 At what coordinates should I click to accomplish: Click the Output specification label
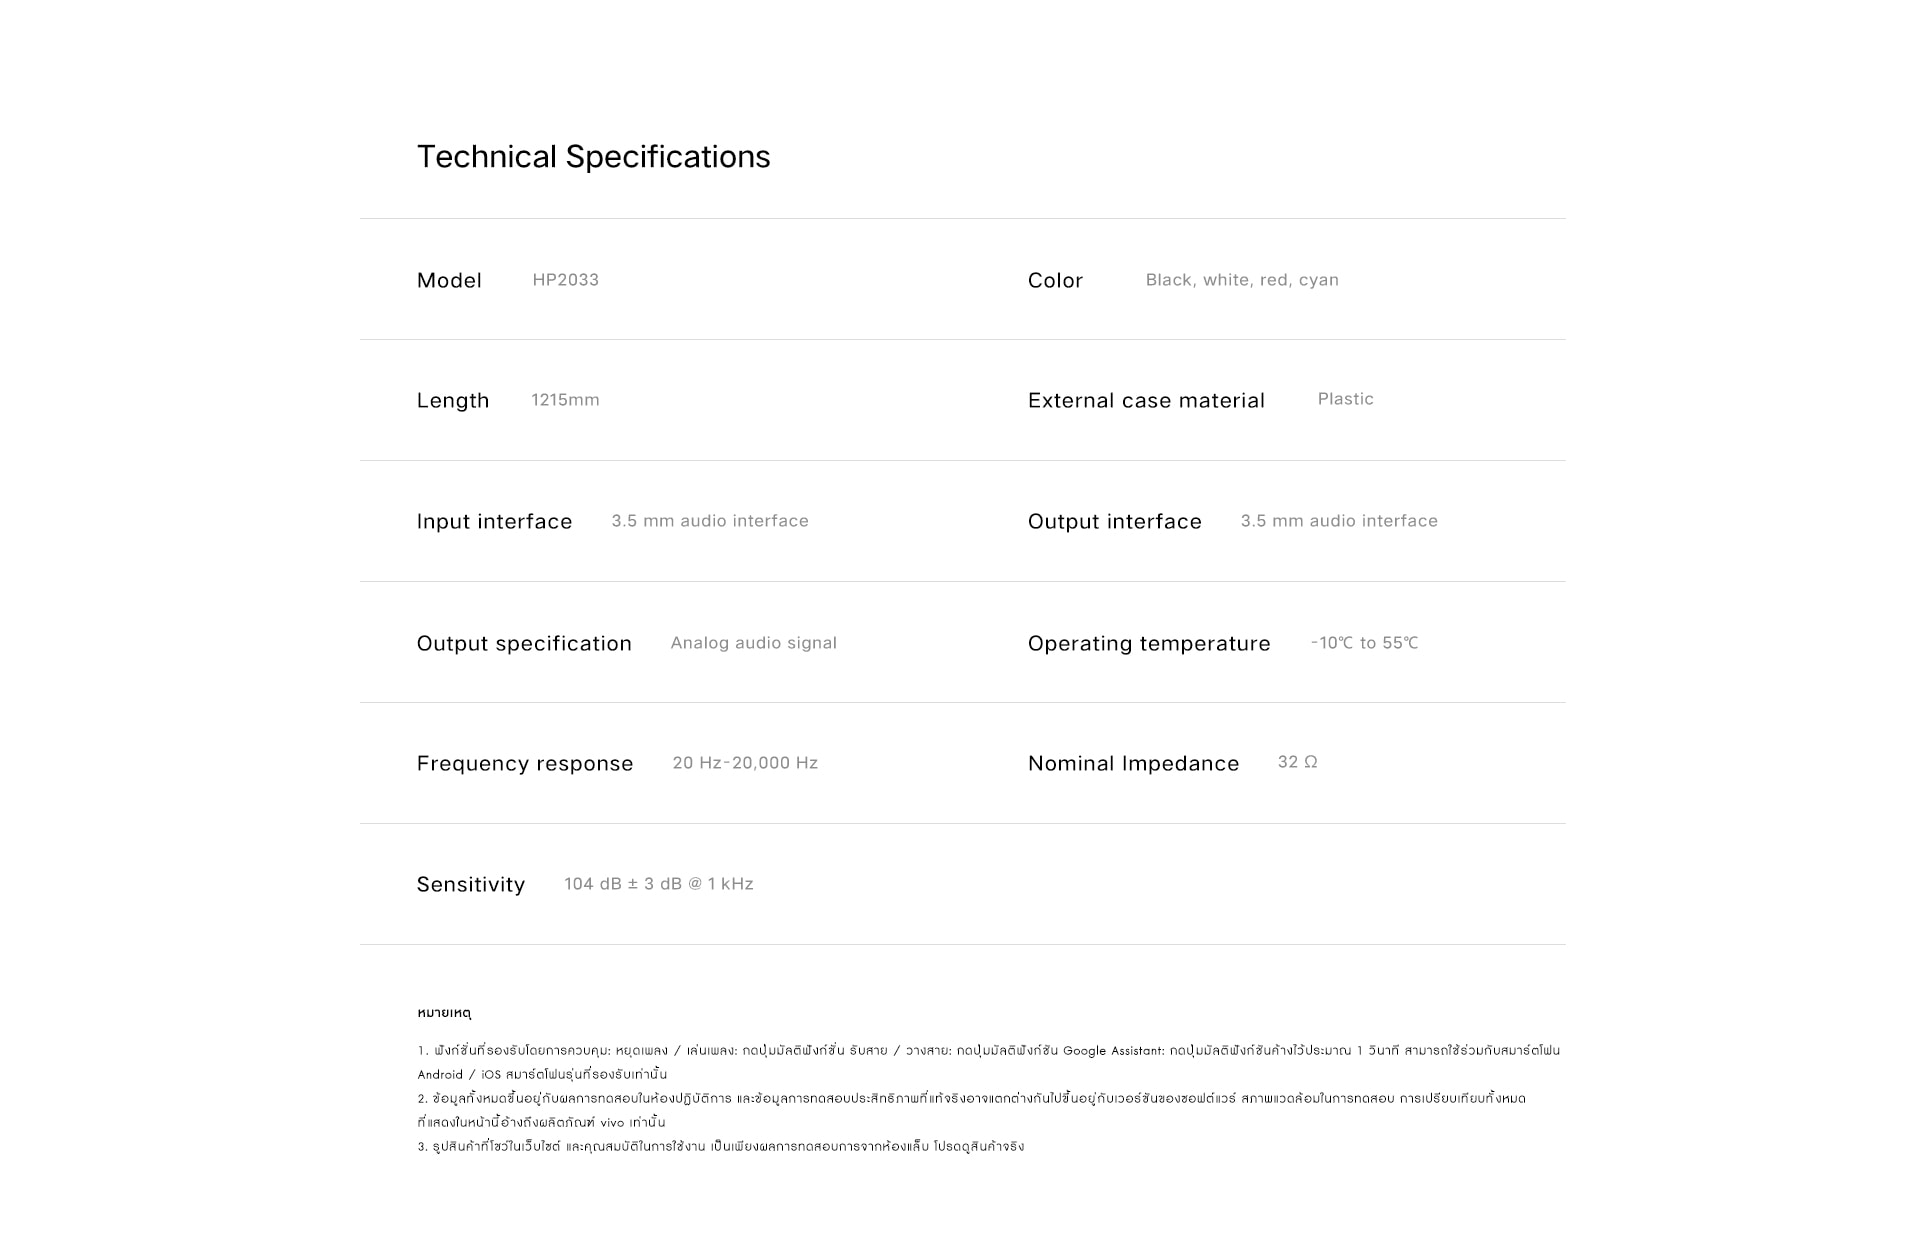click(524, 644)
